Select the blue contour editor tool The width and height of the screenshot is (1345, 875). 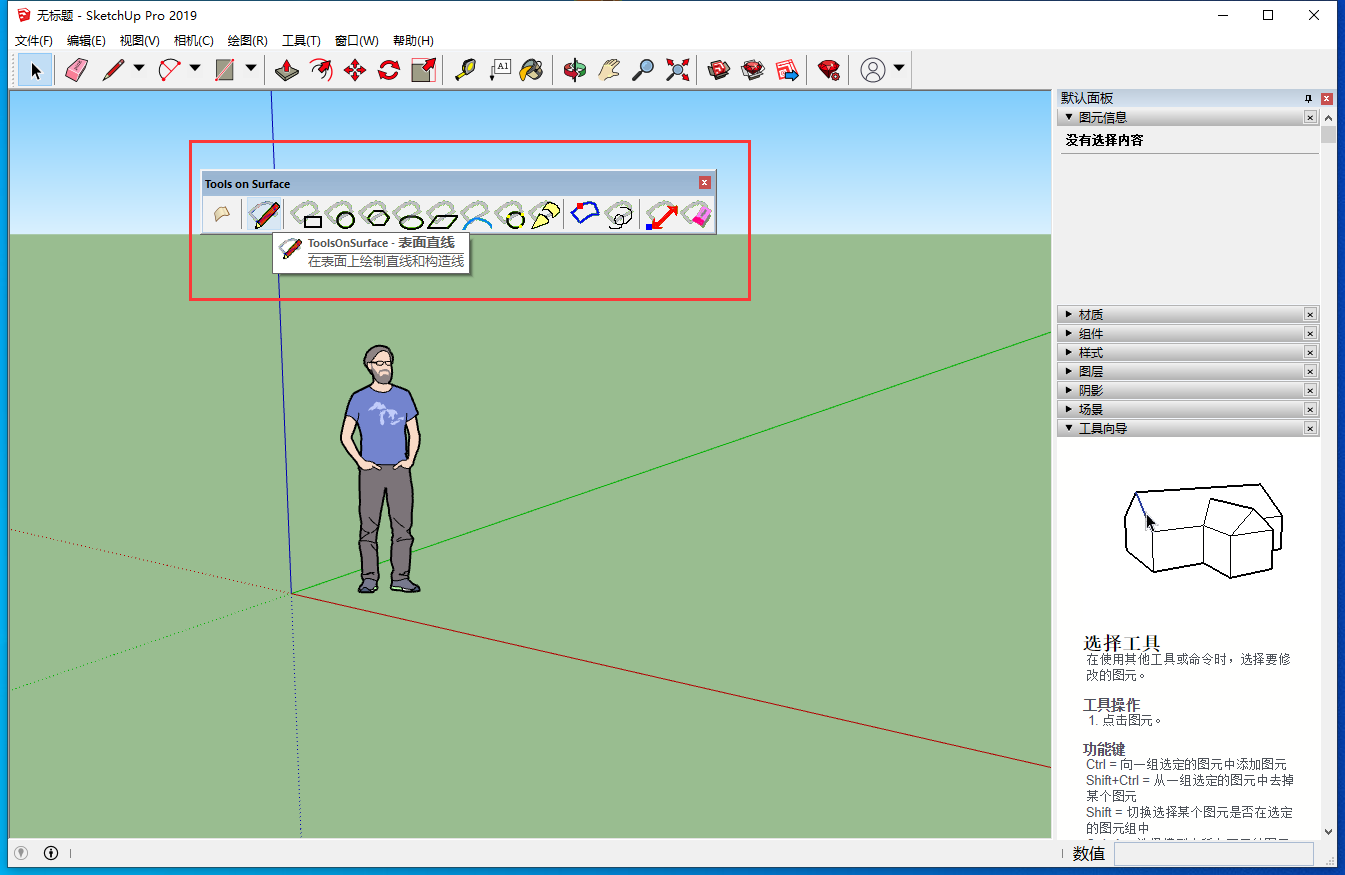point(585,215)
